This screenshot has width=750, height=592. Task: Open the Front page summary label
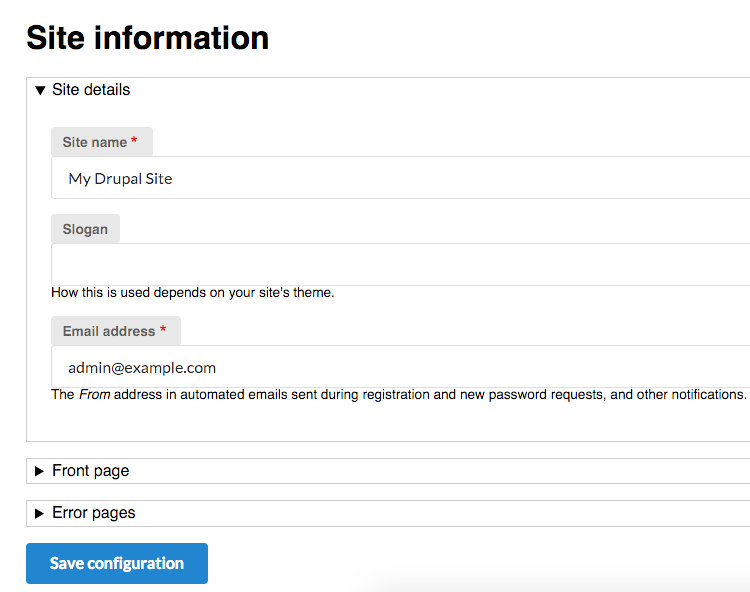(90, 471)
